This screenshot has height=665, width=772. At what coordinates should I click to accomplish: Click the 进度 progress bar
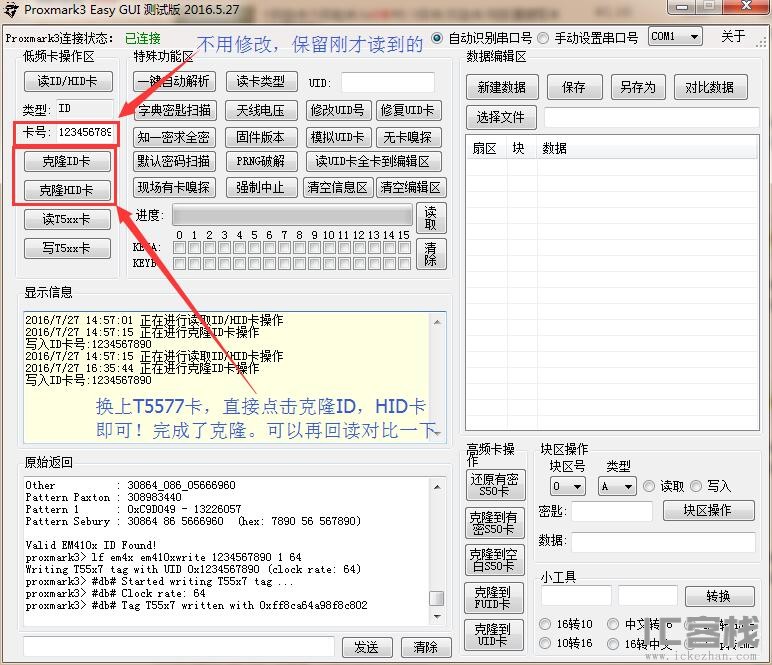pos(292,216)
